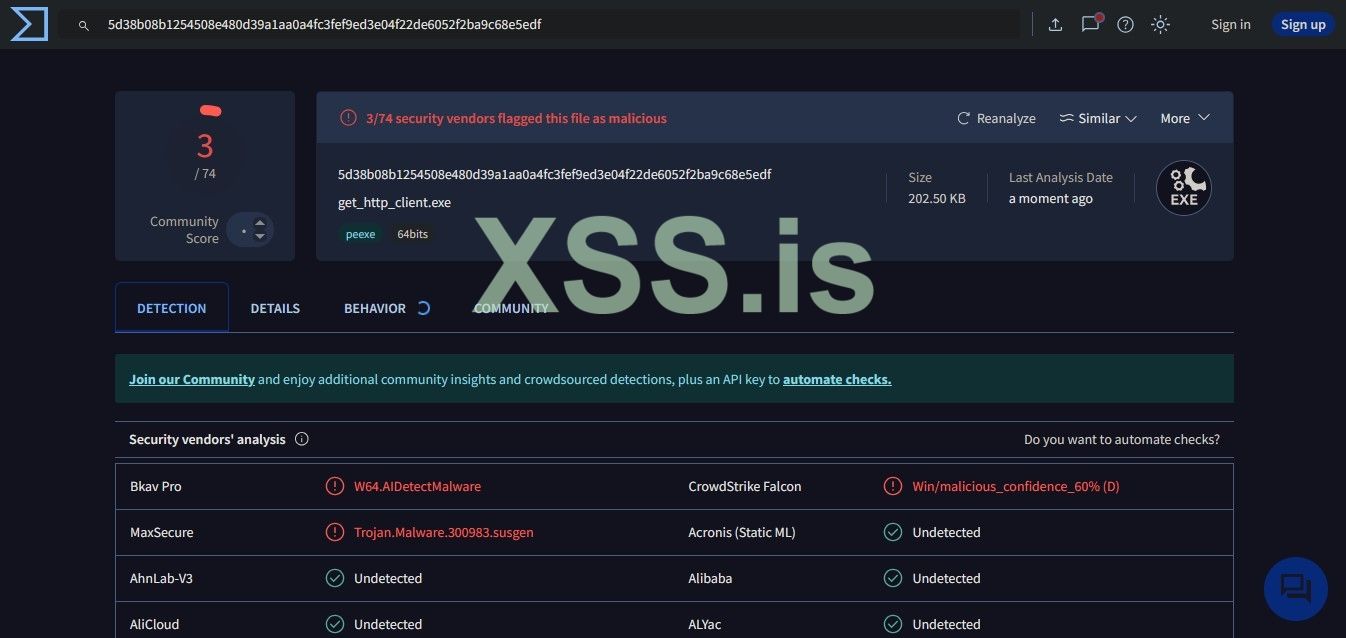Click the Reanalyze button
This screenshot has height=638, width=1346.
(x=996, y=118)
